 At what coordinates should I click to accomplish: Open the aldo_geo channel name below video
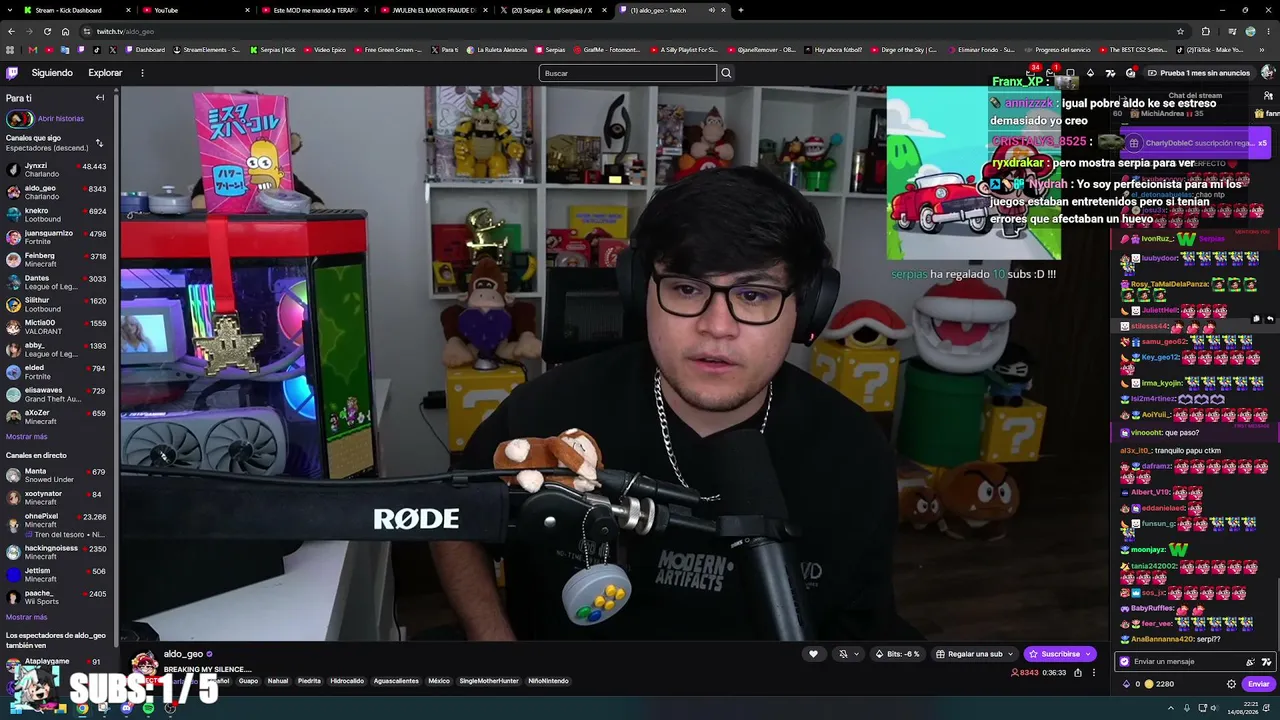pyautogui.click(x=183, y=654)
